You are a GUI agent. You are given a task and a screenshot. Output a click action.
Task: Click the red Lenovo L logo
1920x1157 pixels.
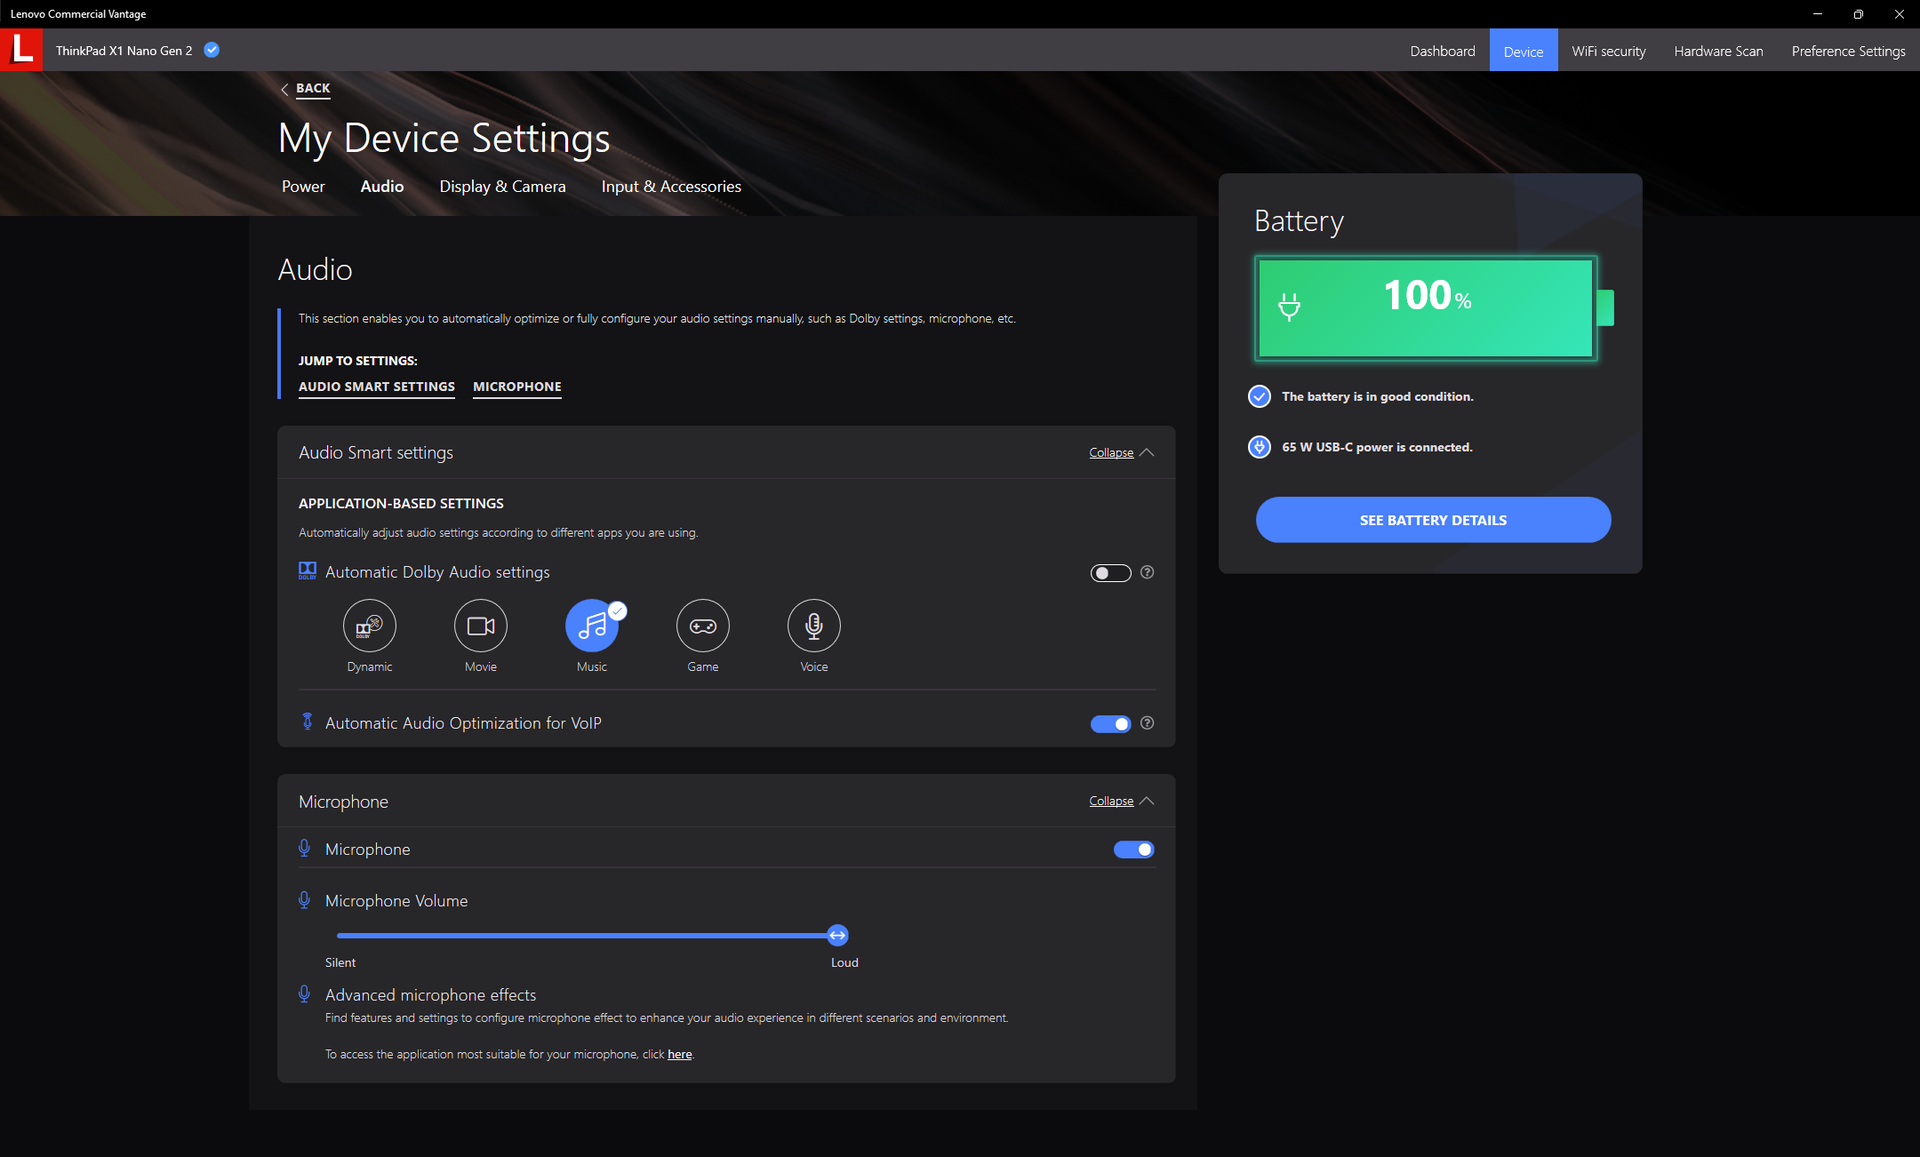click(21, 50)
